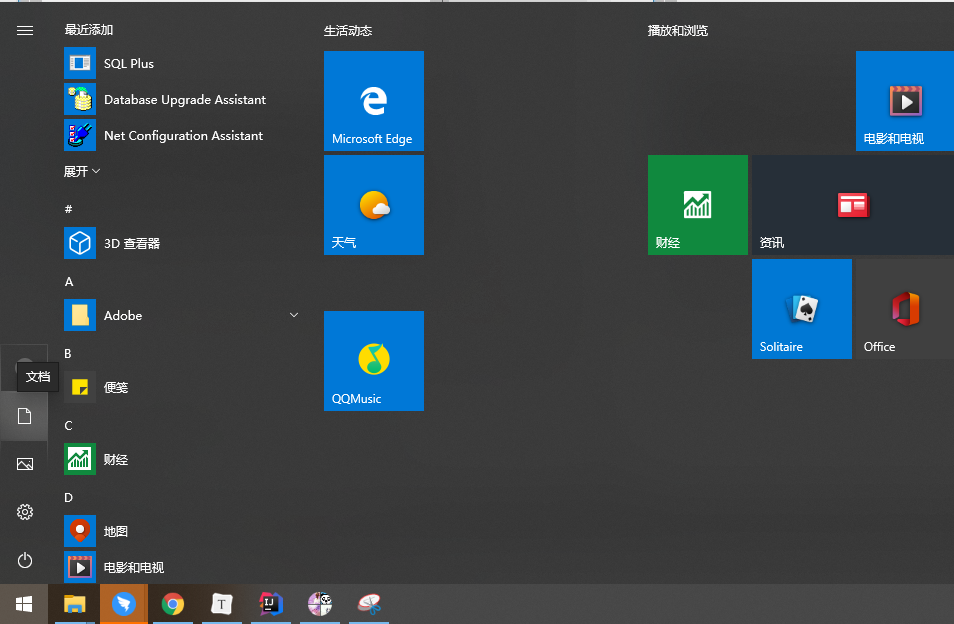Open the panda icon app on taskbar

319,604
